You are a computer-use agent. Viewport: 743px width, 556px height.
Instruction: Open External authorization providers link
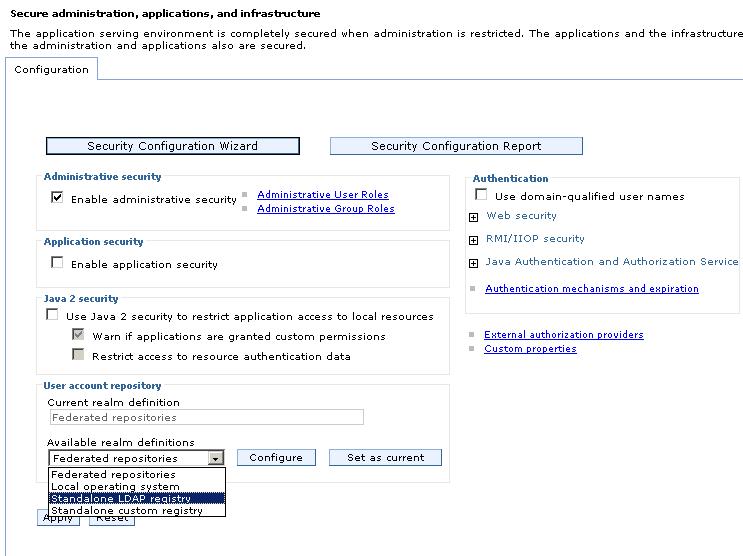[x=564, y=335]
